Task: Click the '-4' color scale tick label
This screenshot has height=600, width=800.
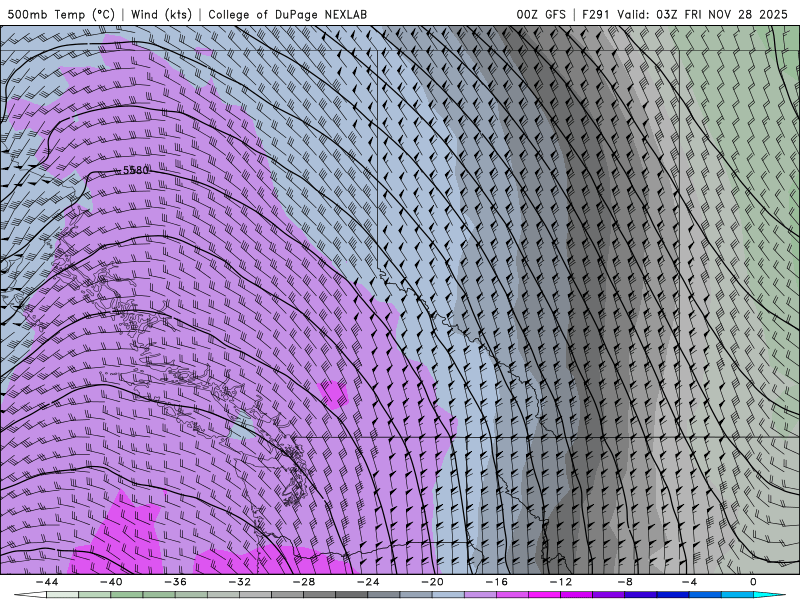Action: [689, 582]
